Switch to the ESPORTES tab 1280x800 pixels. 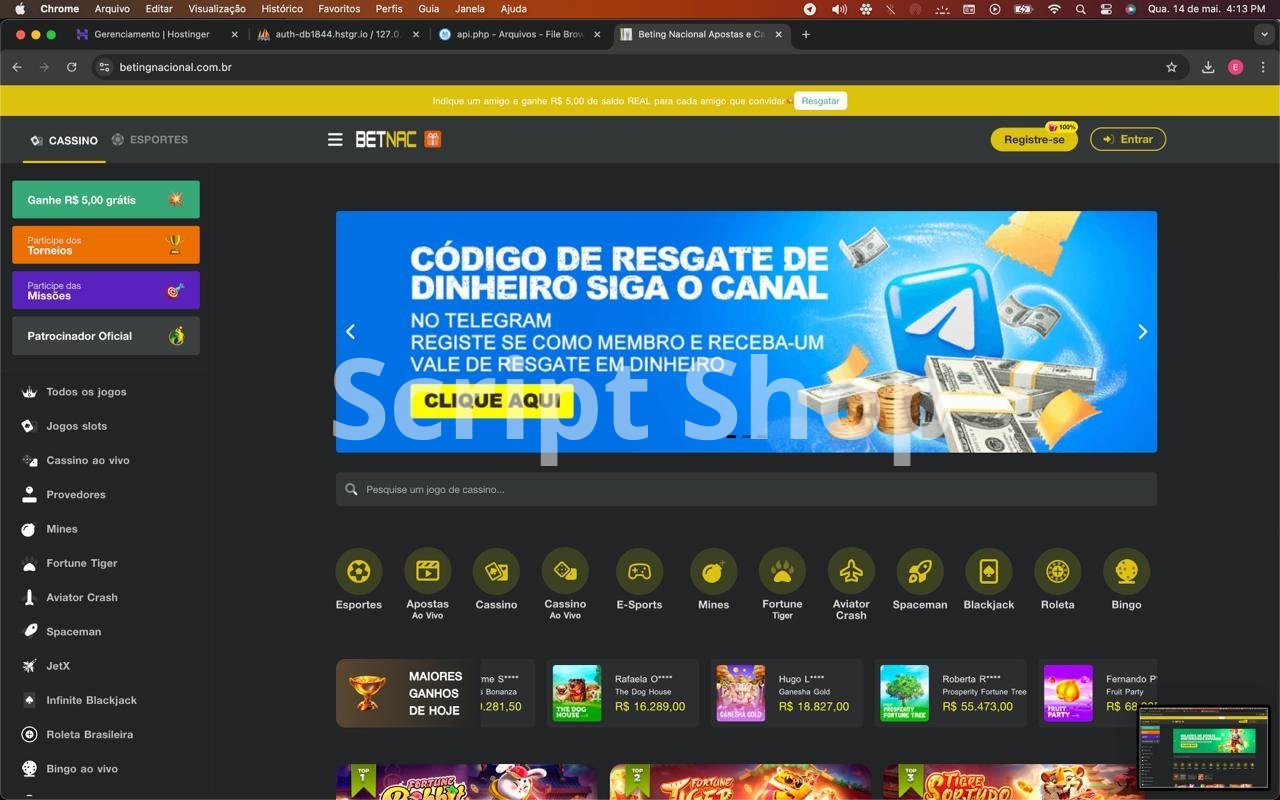pos(150,140)
